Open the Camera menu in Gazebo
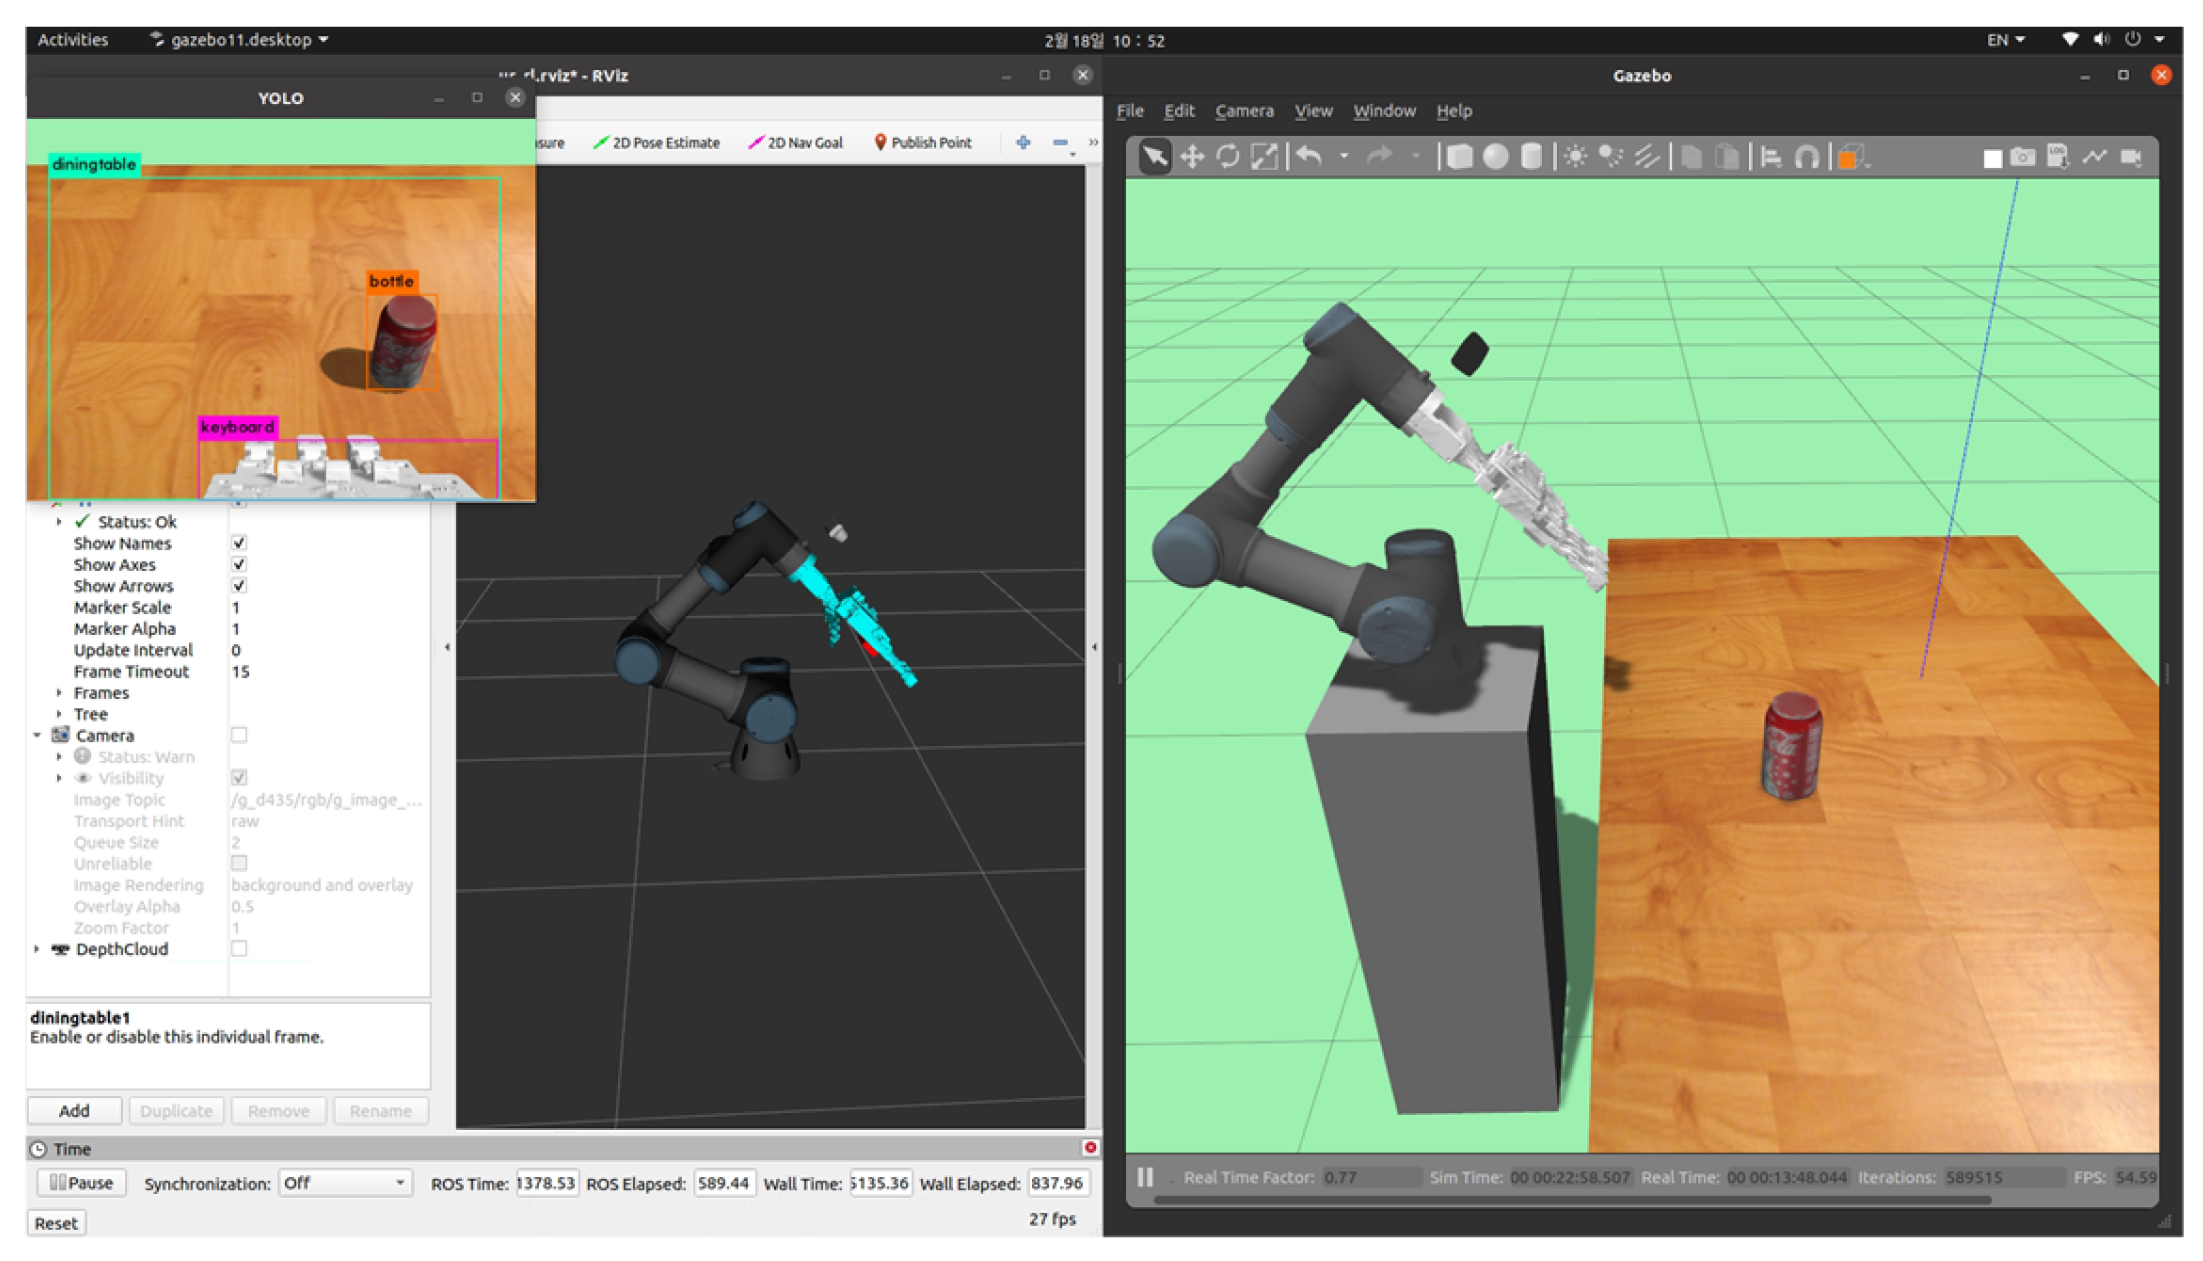 tap(1243, 111)
